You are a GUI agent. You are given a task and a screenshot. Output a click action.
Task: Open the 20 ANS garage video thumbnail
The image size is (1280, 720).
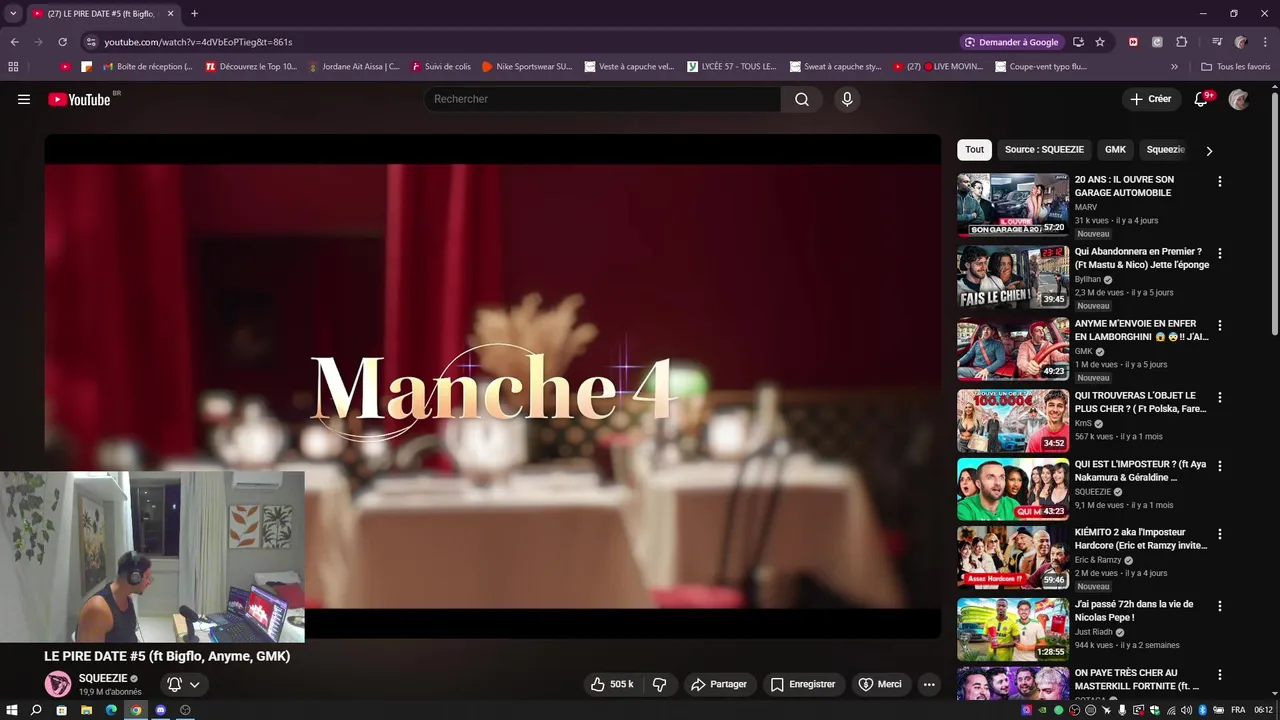[1013, 205]
